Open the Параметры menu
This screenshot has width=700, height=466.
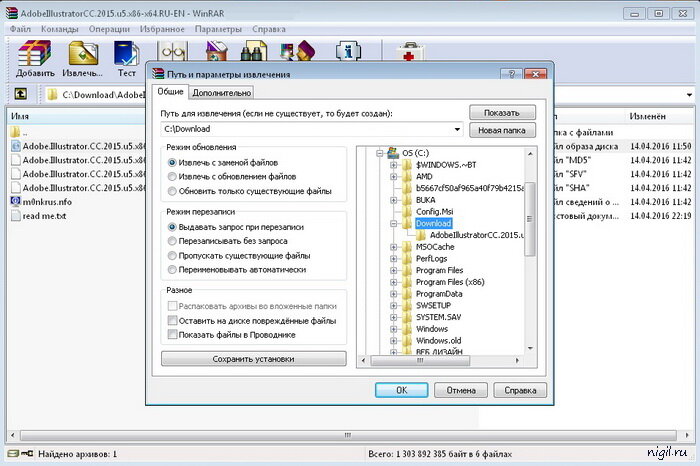[x=218, y=29]
